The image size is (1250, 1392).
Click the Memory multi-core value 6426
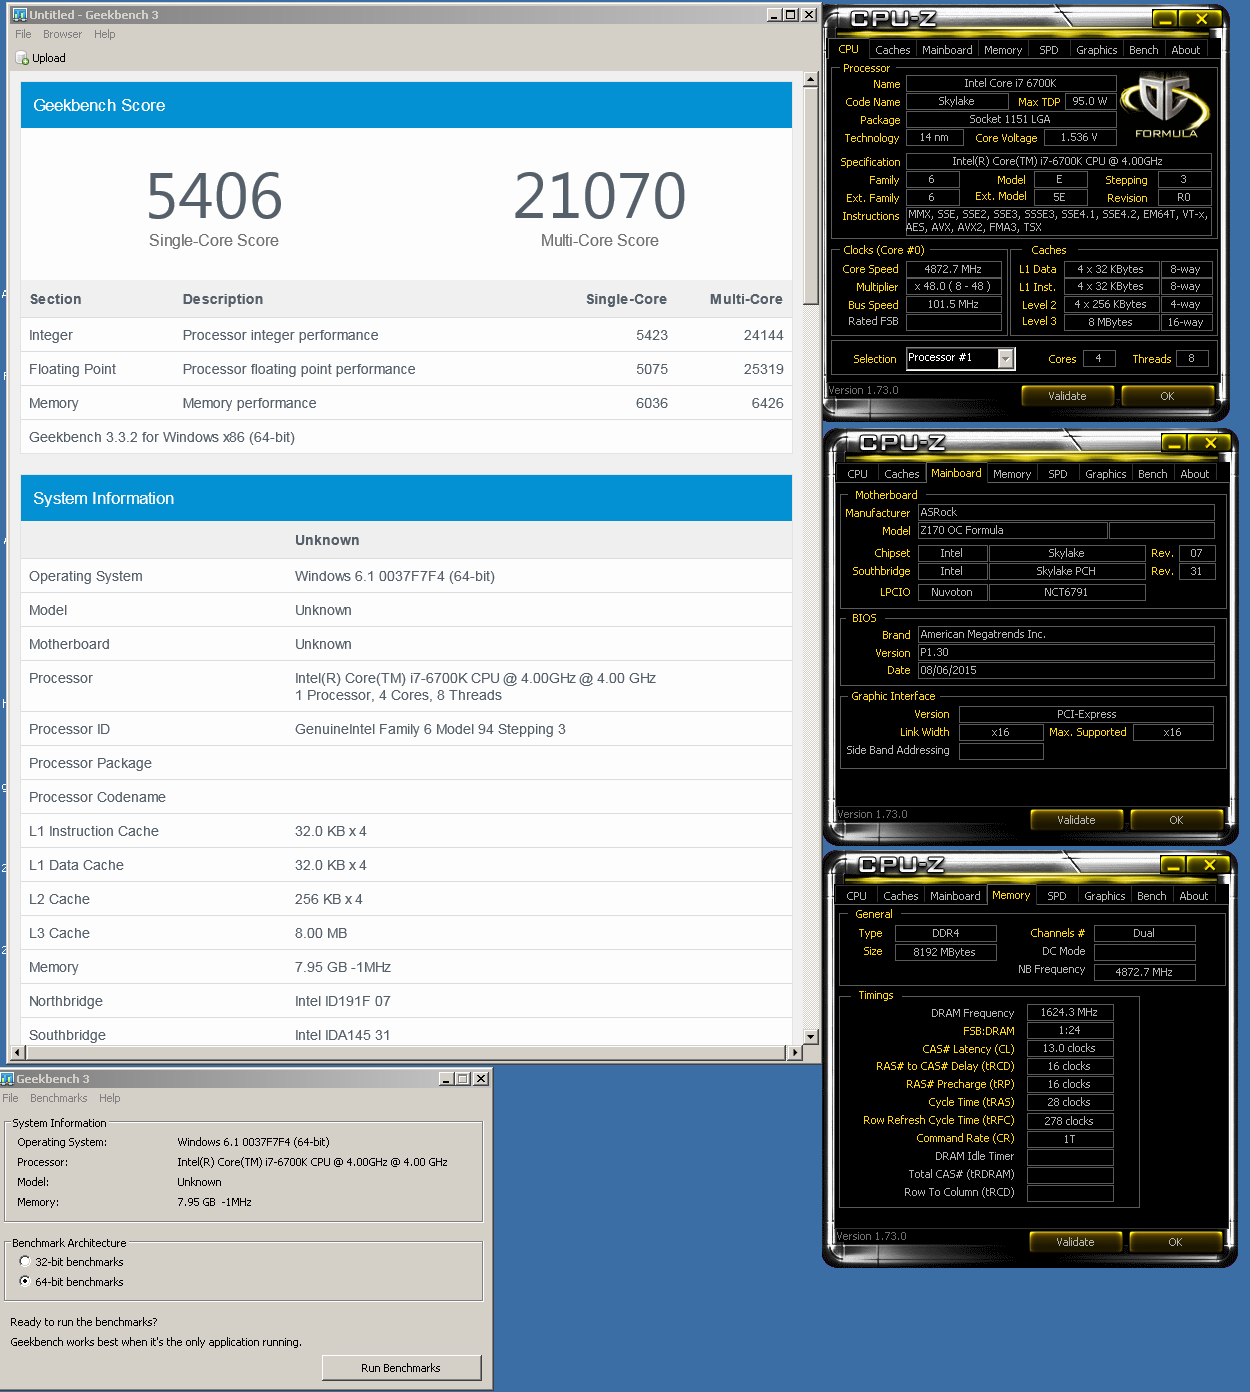tap(767, 403)
